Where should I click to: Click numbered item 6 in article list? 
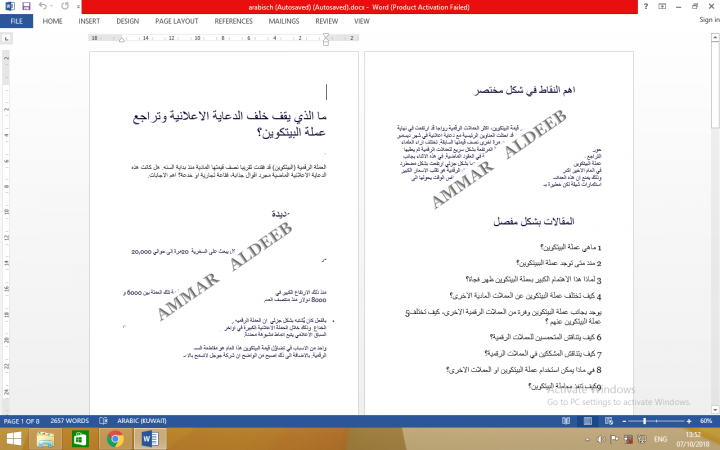[545, 337]
